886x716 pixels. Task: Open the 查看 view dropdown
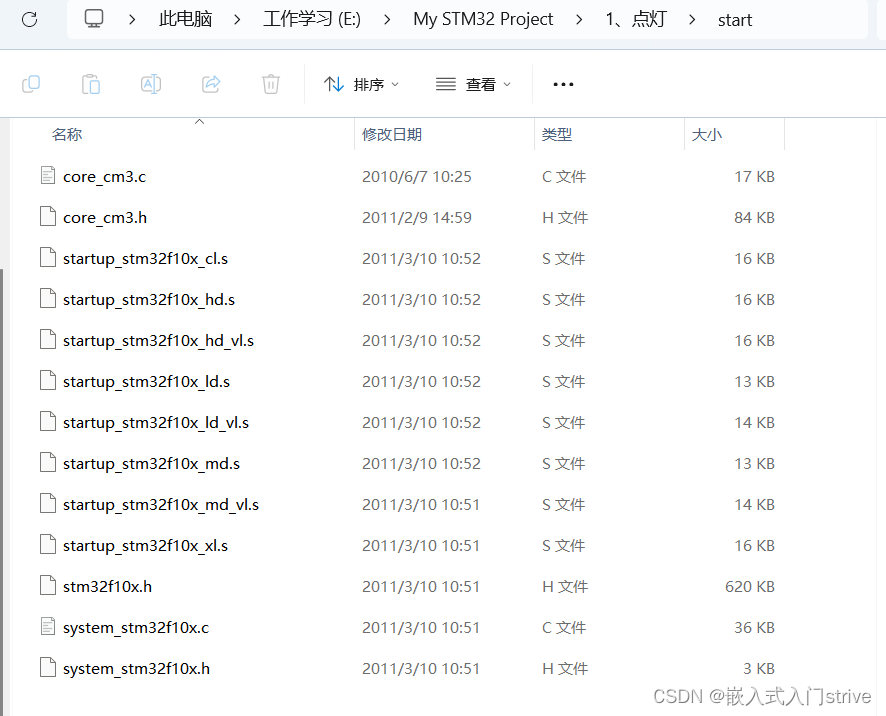click(x=474, y=84)
